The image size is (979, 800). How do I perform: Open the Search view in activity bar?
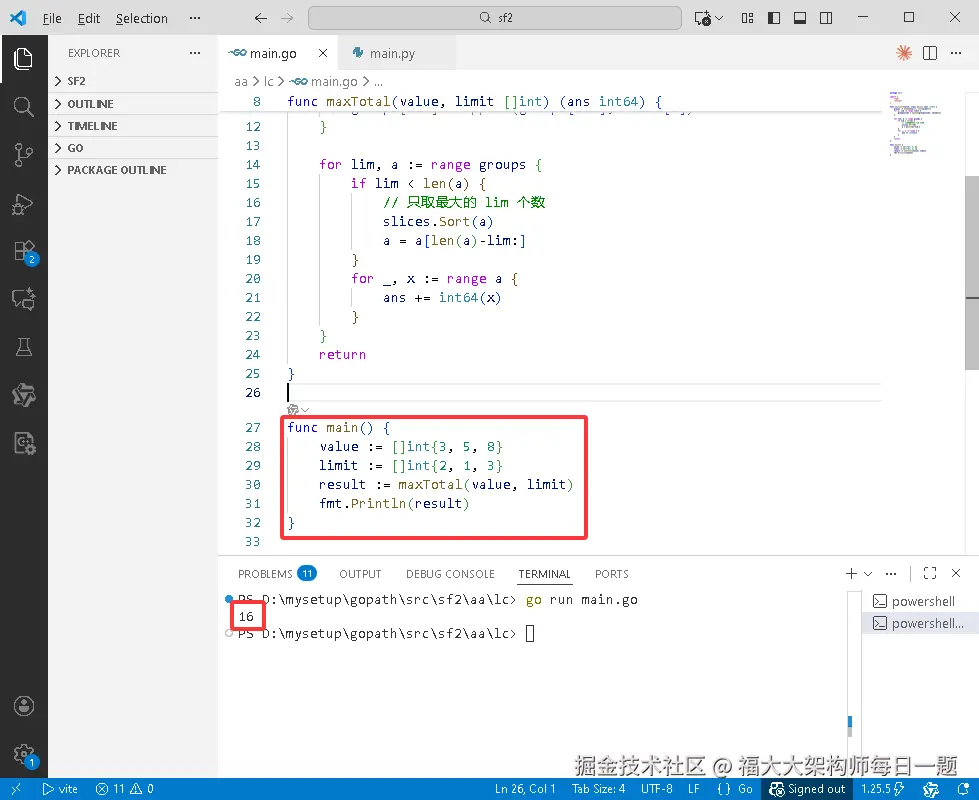(x=24, y=107)
